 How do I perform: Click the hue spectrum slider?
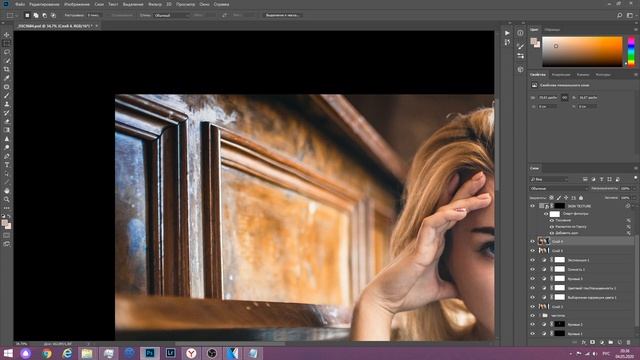[x=631, y=51]
